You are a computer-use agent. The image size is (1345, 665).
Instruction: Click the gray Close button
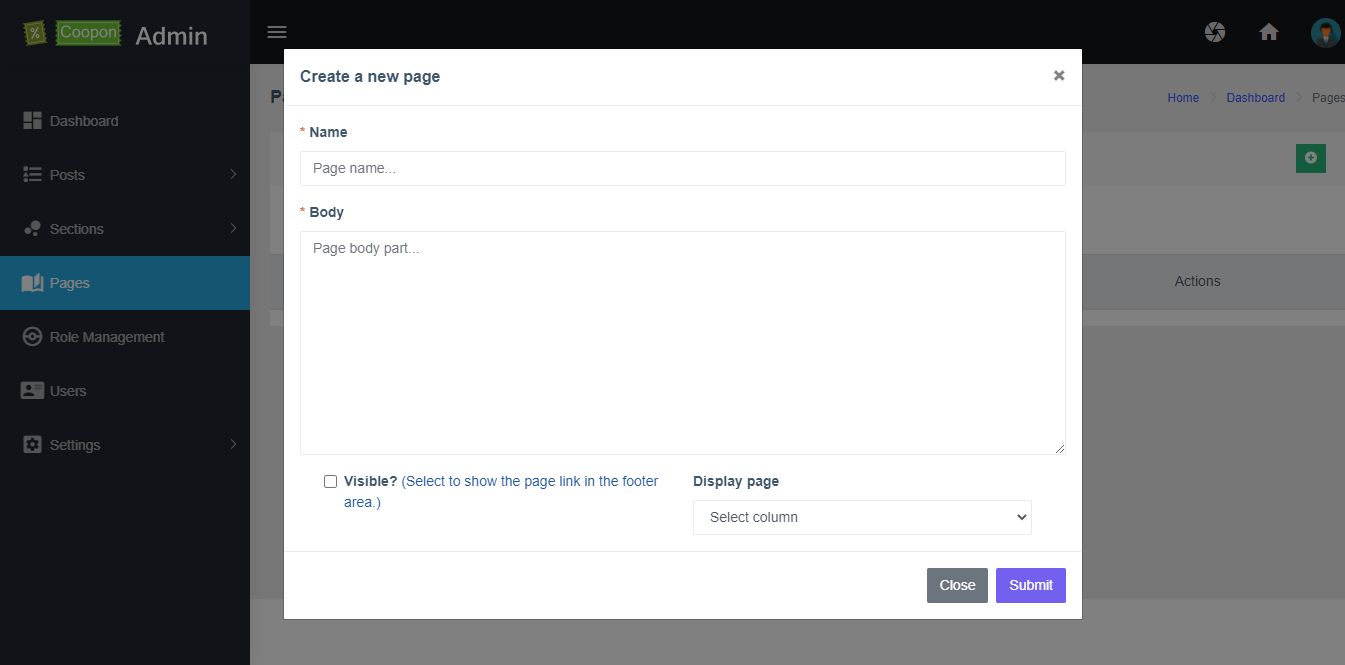tap(957, 585)
